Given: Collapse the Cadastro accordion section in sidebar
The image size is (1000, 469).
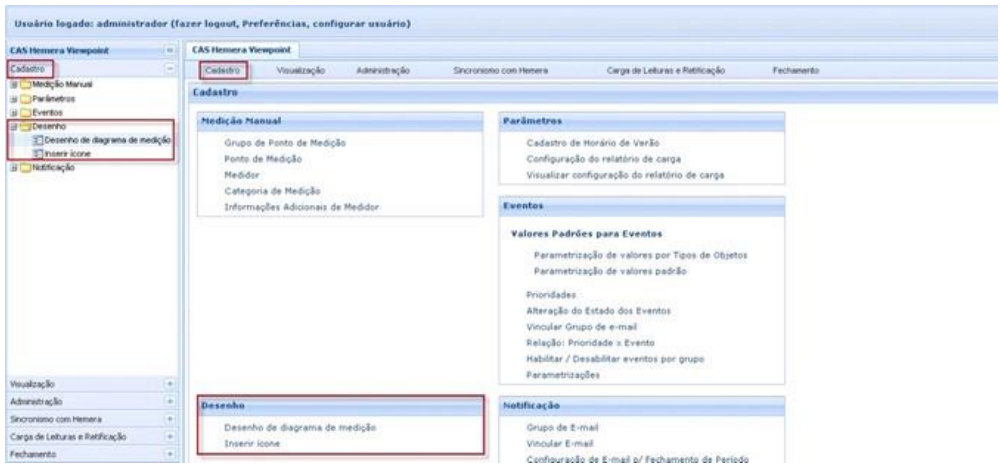Looking at the screenshot, I should pos(169,69).
